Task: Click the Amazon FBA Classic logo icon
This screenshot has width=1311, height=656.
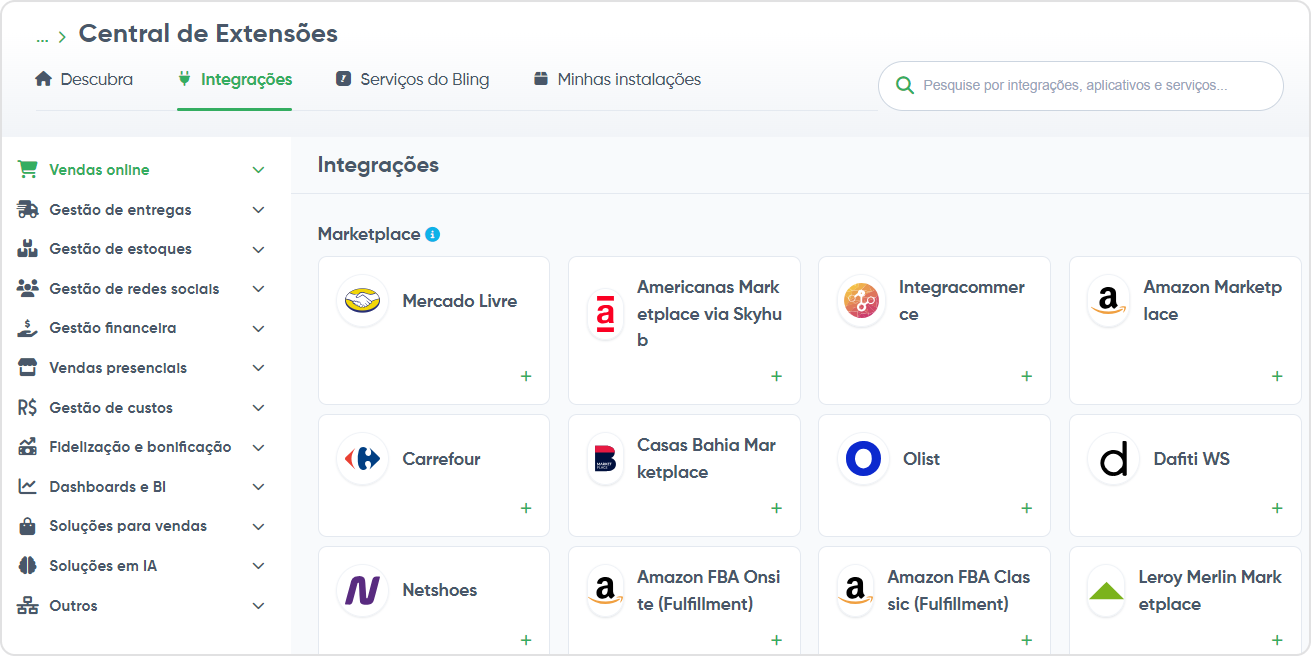Action: (x=855, y=591)
